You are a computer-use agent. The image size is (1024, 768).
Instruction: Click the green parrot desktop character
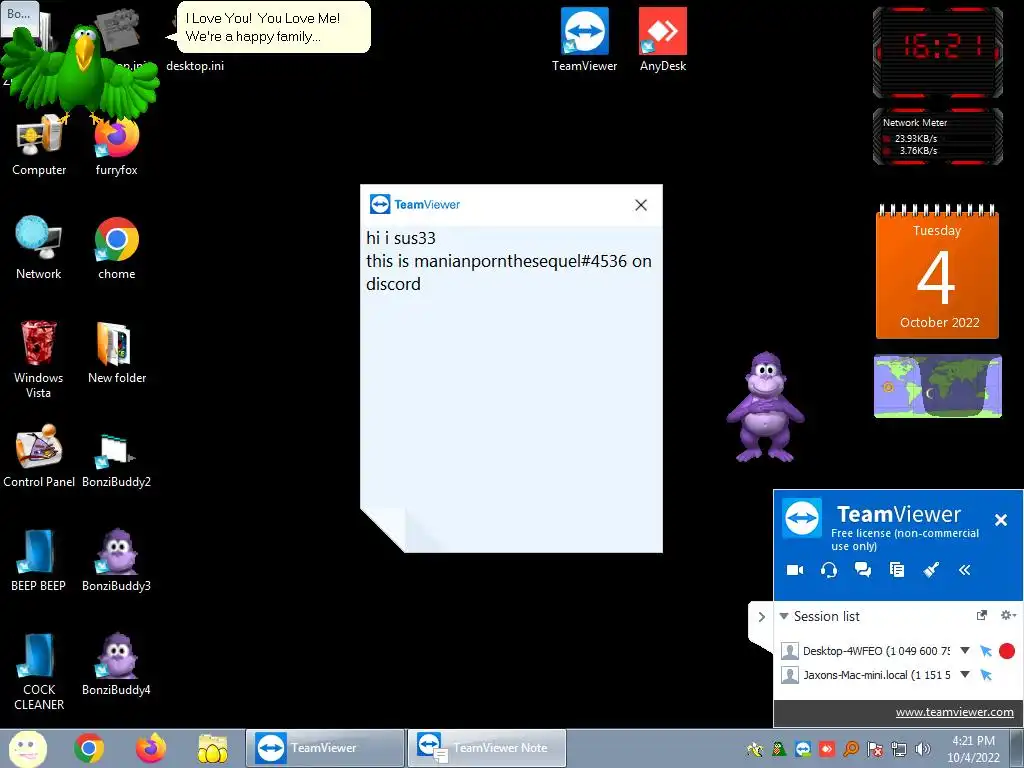(x=80, y=73)
